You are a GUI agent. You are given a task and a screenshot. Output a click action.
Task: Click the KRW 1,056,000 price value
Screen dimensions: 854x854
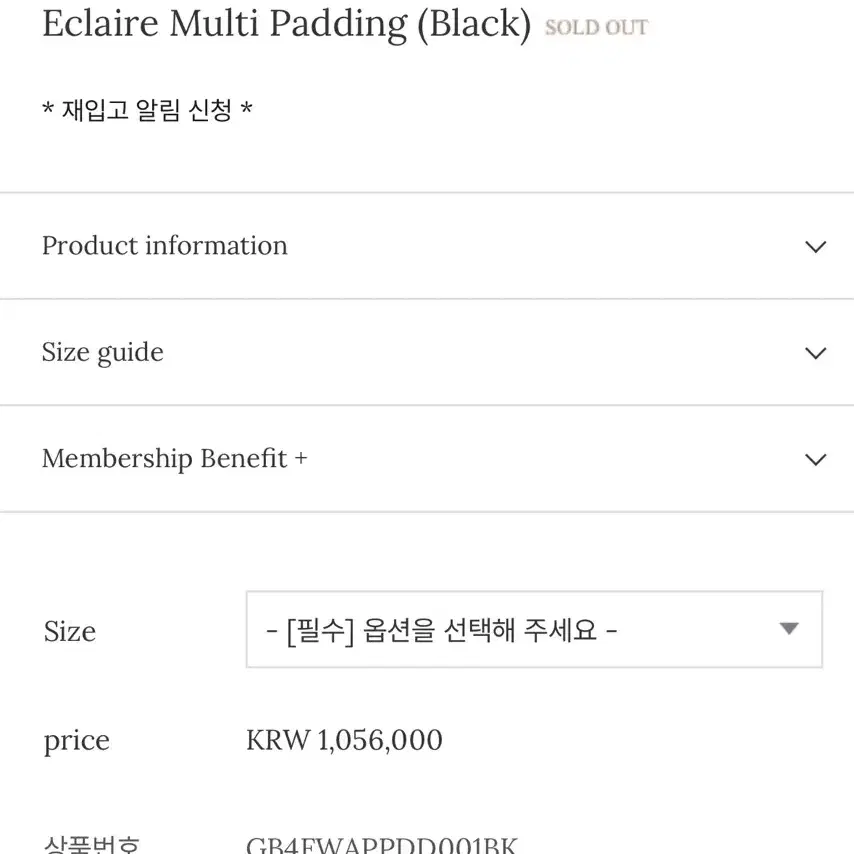pos(344,740)
